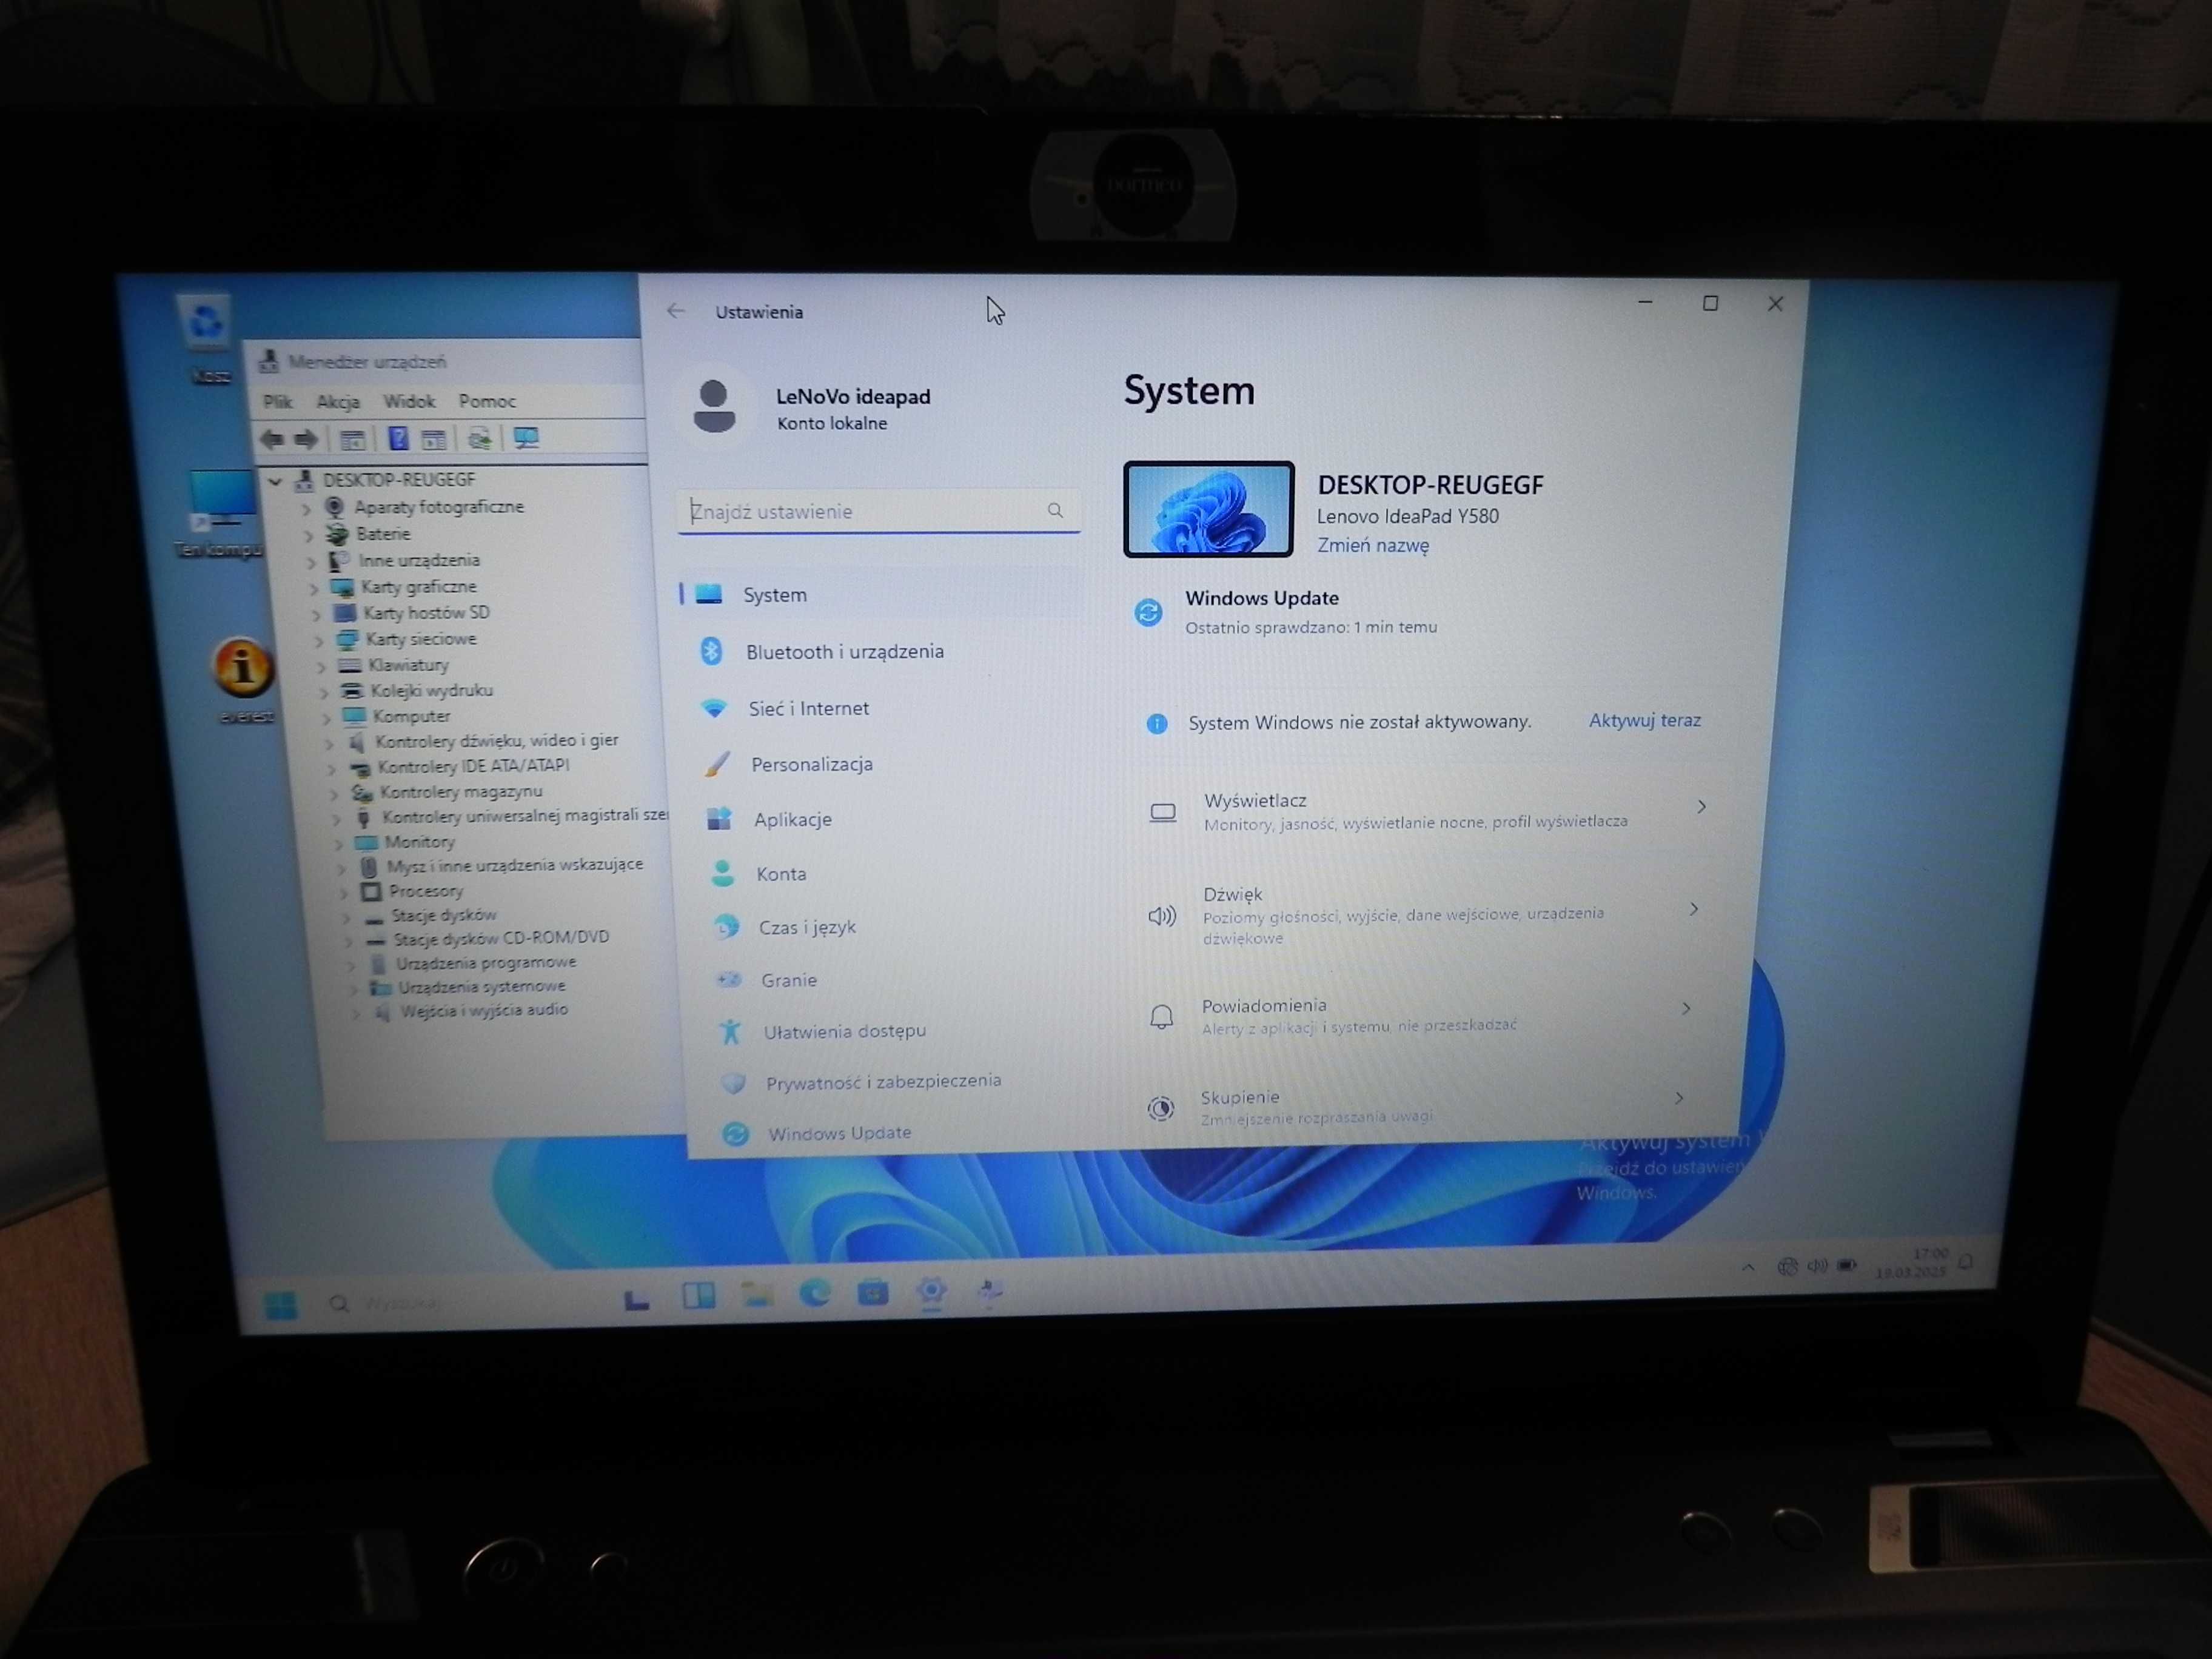Open Pomoc menu in Menedżer urządzeń
The image size is (2212, 1659).
487,401
